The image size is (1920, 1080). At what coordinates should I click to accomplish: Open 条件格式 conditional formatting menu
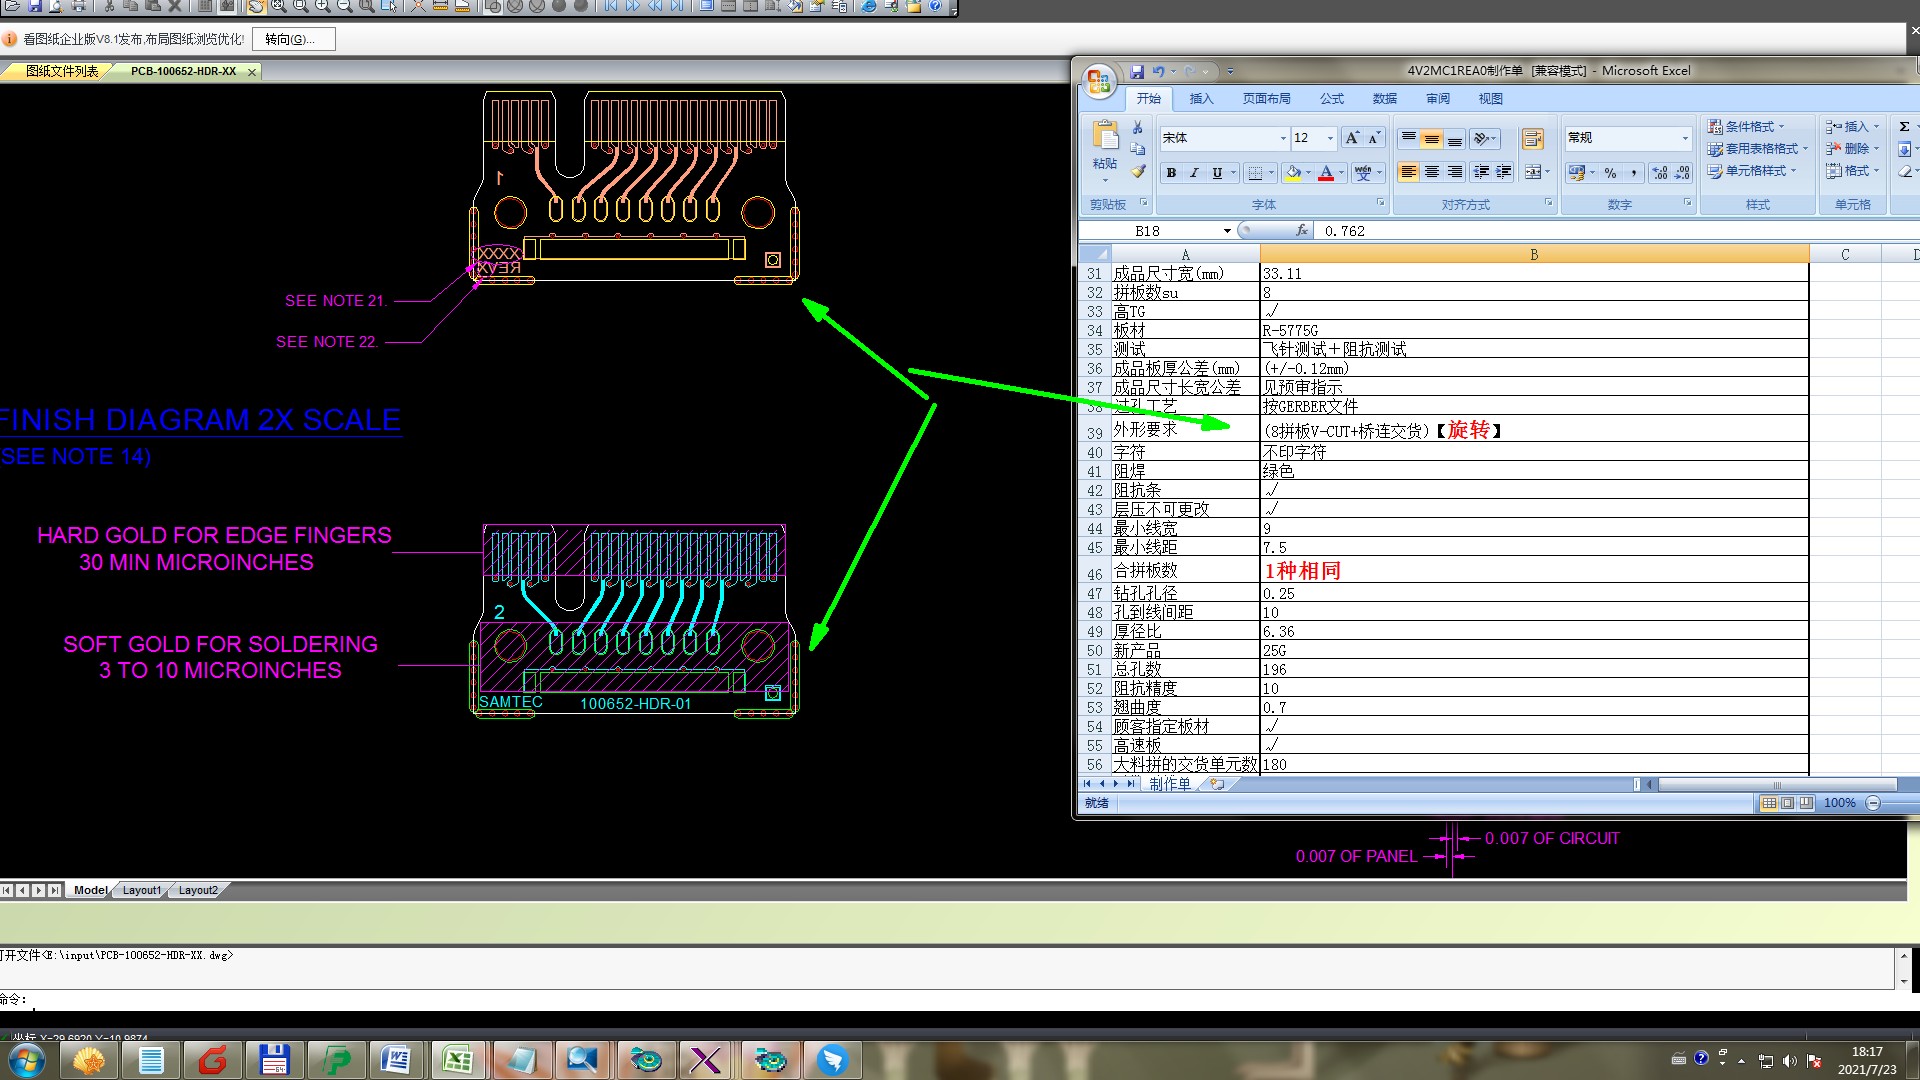point(1748,126)
